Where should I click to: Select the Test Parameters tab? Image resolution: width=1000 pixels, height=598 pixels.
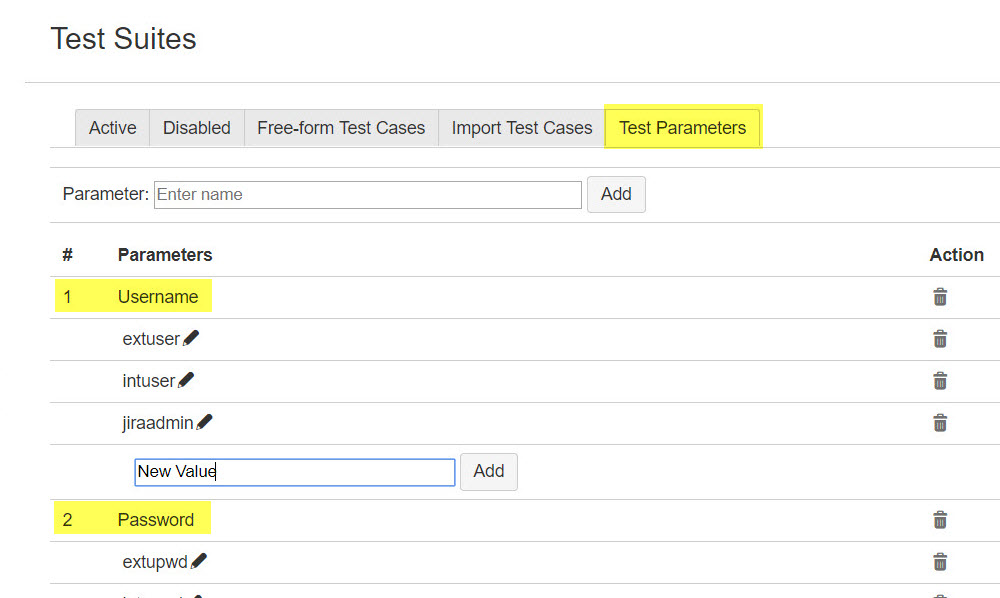point(682,128)
